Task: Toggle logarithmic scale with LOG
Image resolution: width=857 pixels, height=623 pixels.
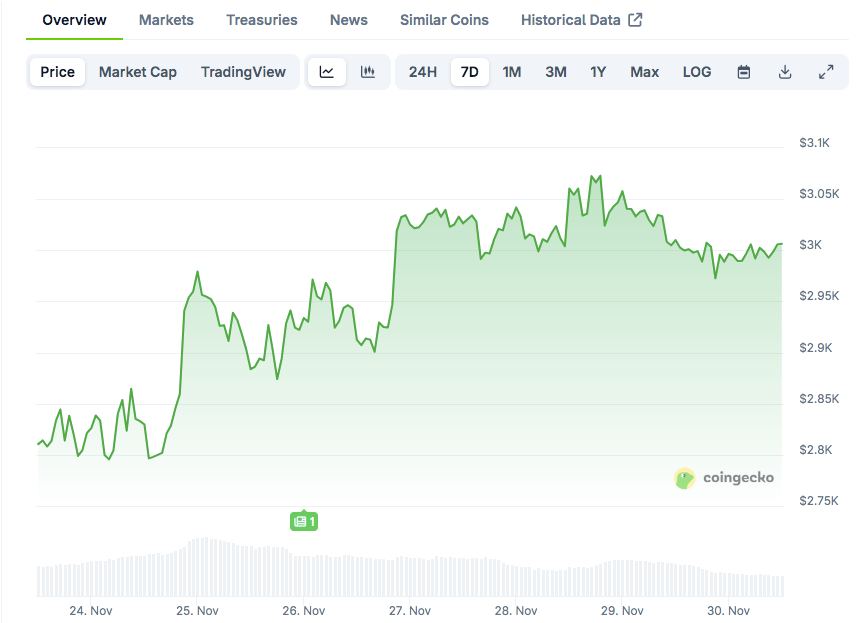Action: 696,72
